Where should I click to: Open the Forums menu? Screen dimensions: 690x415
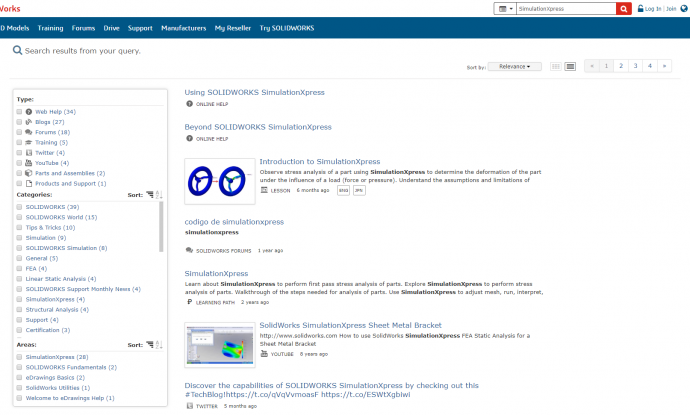83,28
